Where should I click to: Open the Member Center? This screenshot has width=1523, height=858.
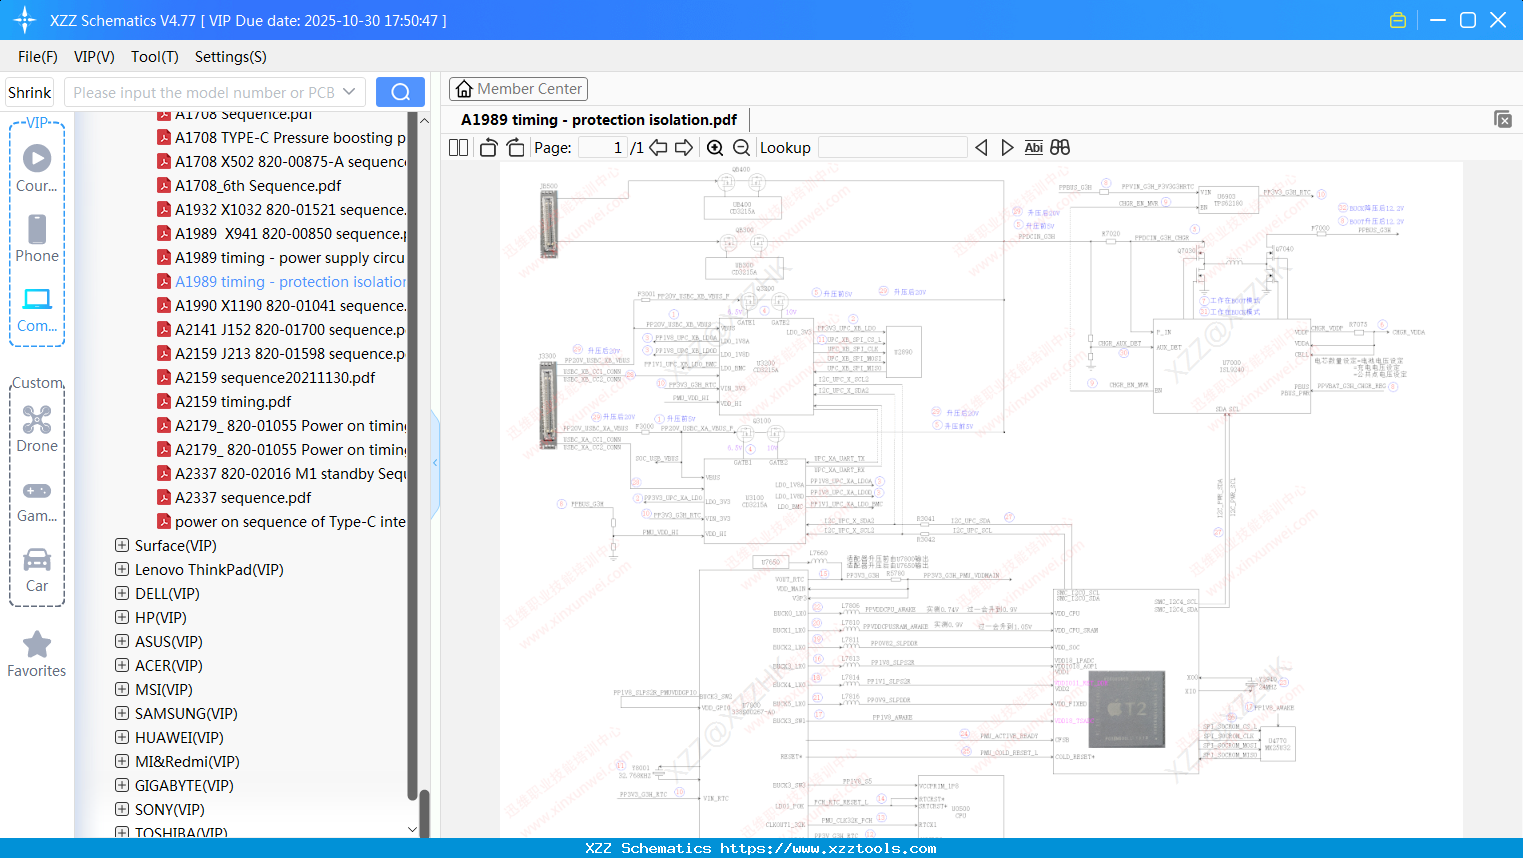click(518, 89)
